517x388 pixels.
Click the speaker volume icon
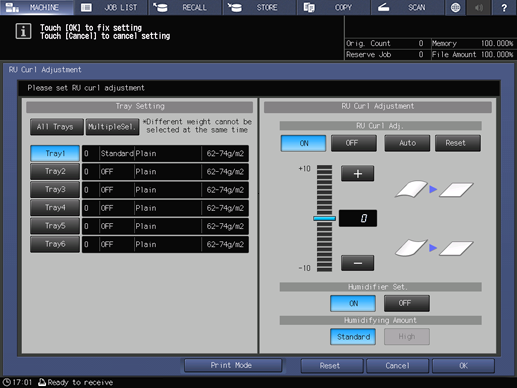479,7
